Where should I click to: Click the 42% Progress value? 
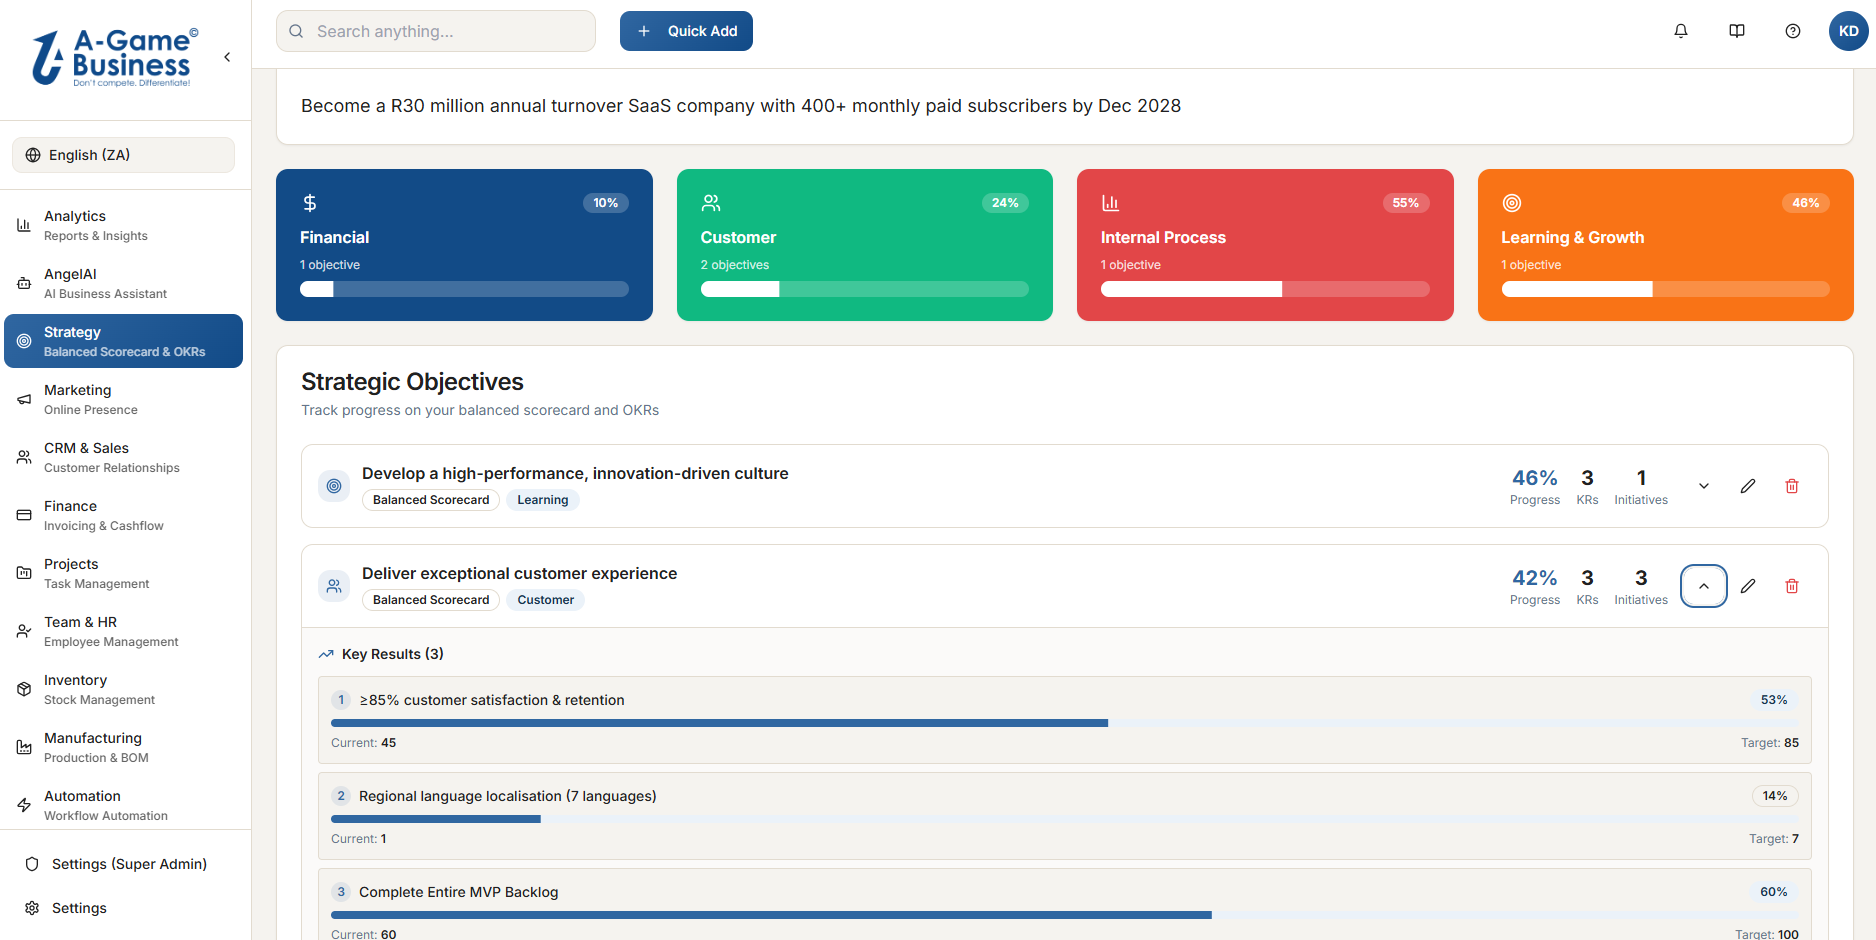[x=1535, y=578]
